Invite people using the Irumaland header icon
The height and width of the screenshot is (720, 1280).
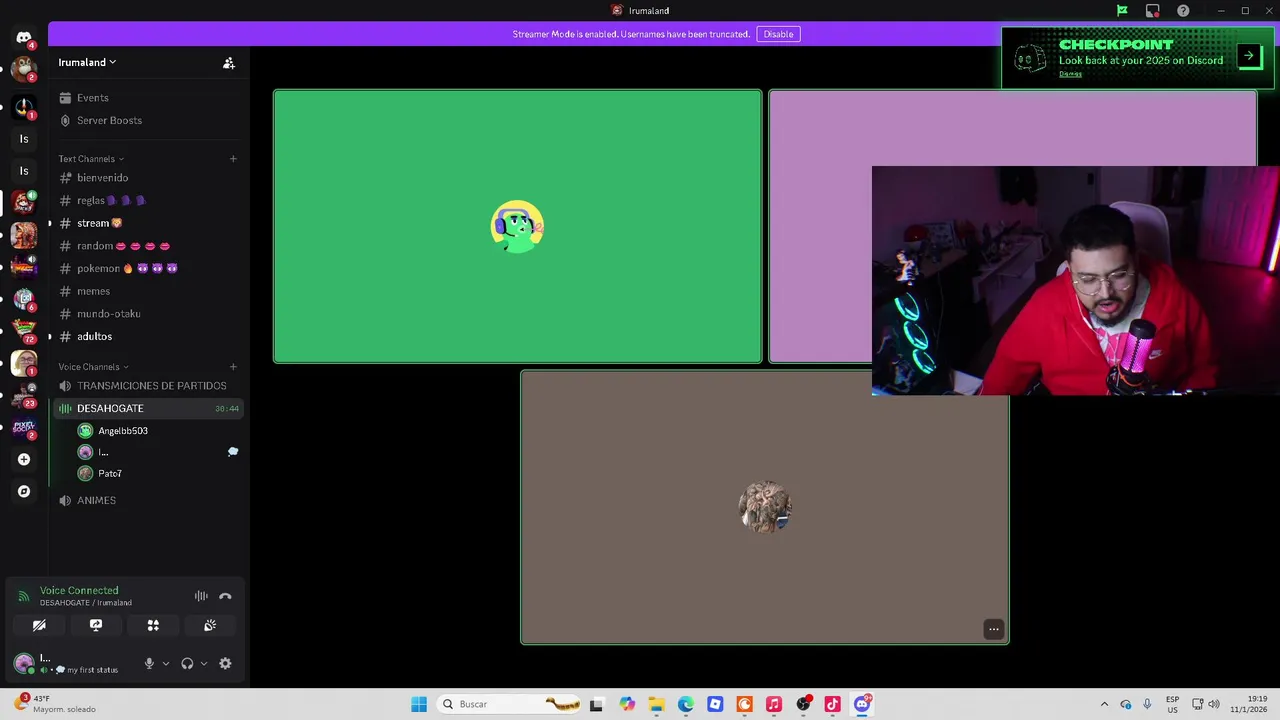pyautogui.click(x=229, y=63)
